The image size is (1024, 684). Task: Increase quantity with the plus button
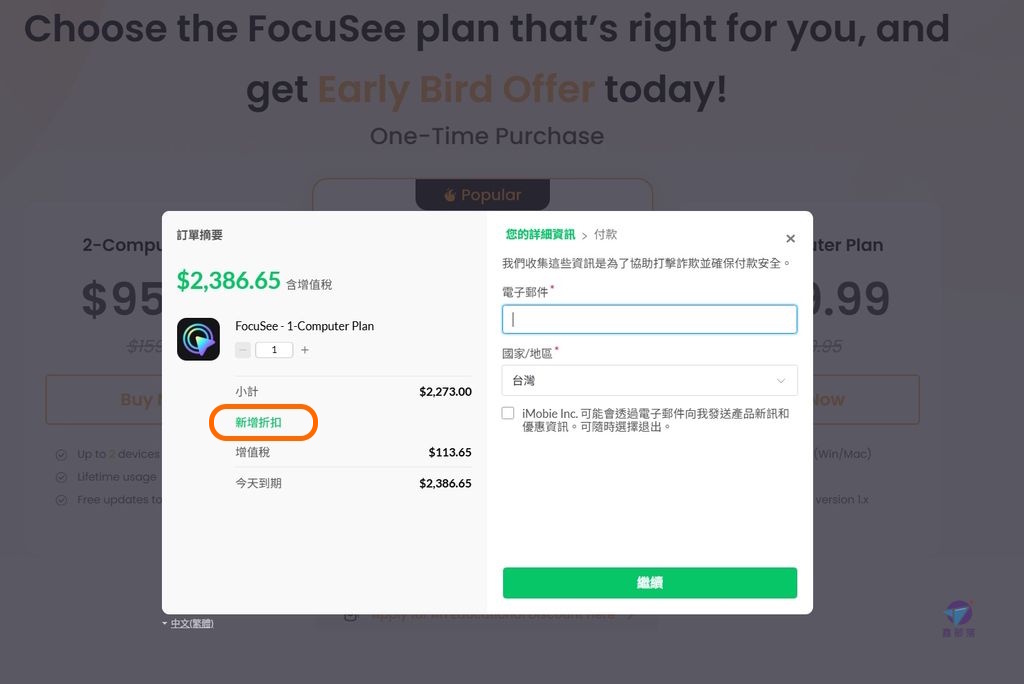pos(304,350)
